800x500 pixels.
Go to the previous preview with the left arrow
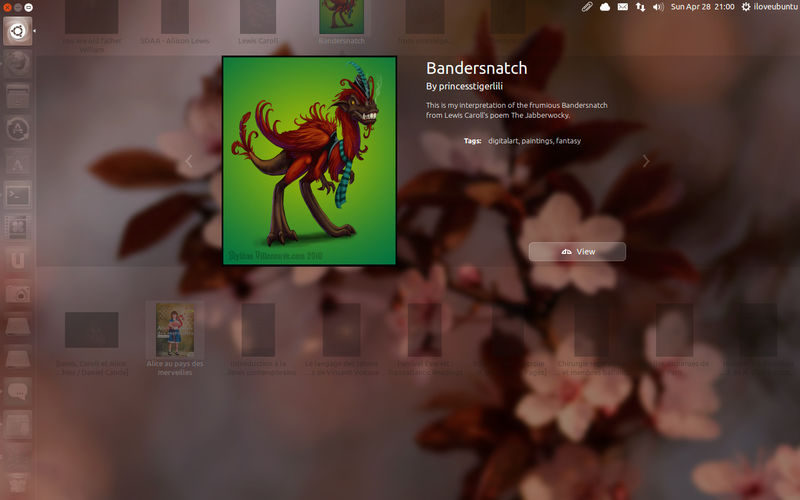[189, 161]
